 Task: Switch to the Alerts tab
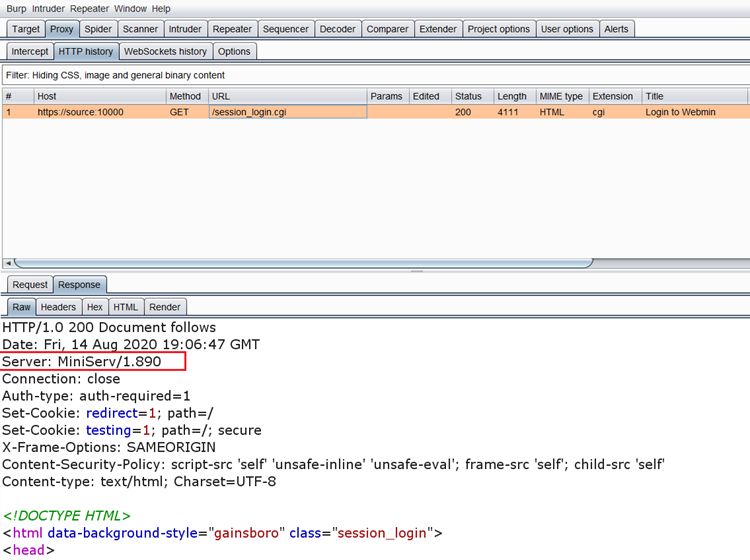pyautogui.click(x=616, y=29)
